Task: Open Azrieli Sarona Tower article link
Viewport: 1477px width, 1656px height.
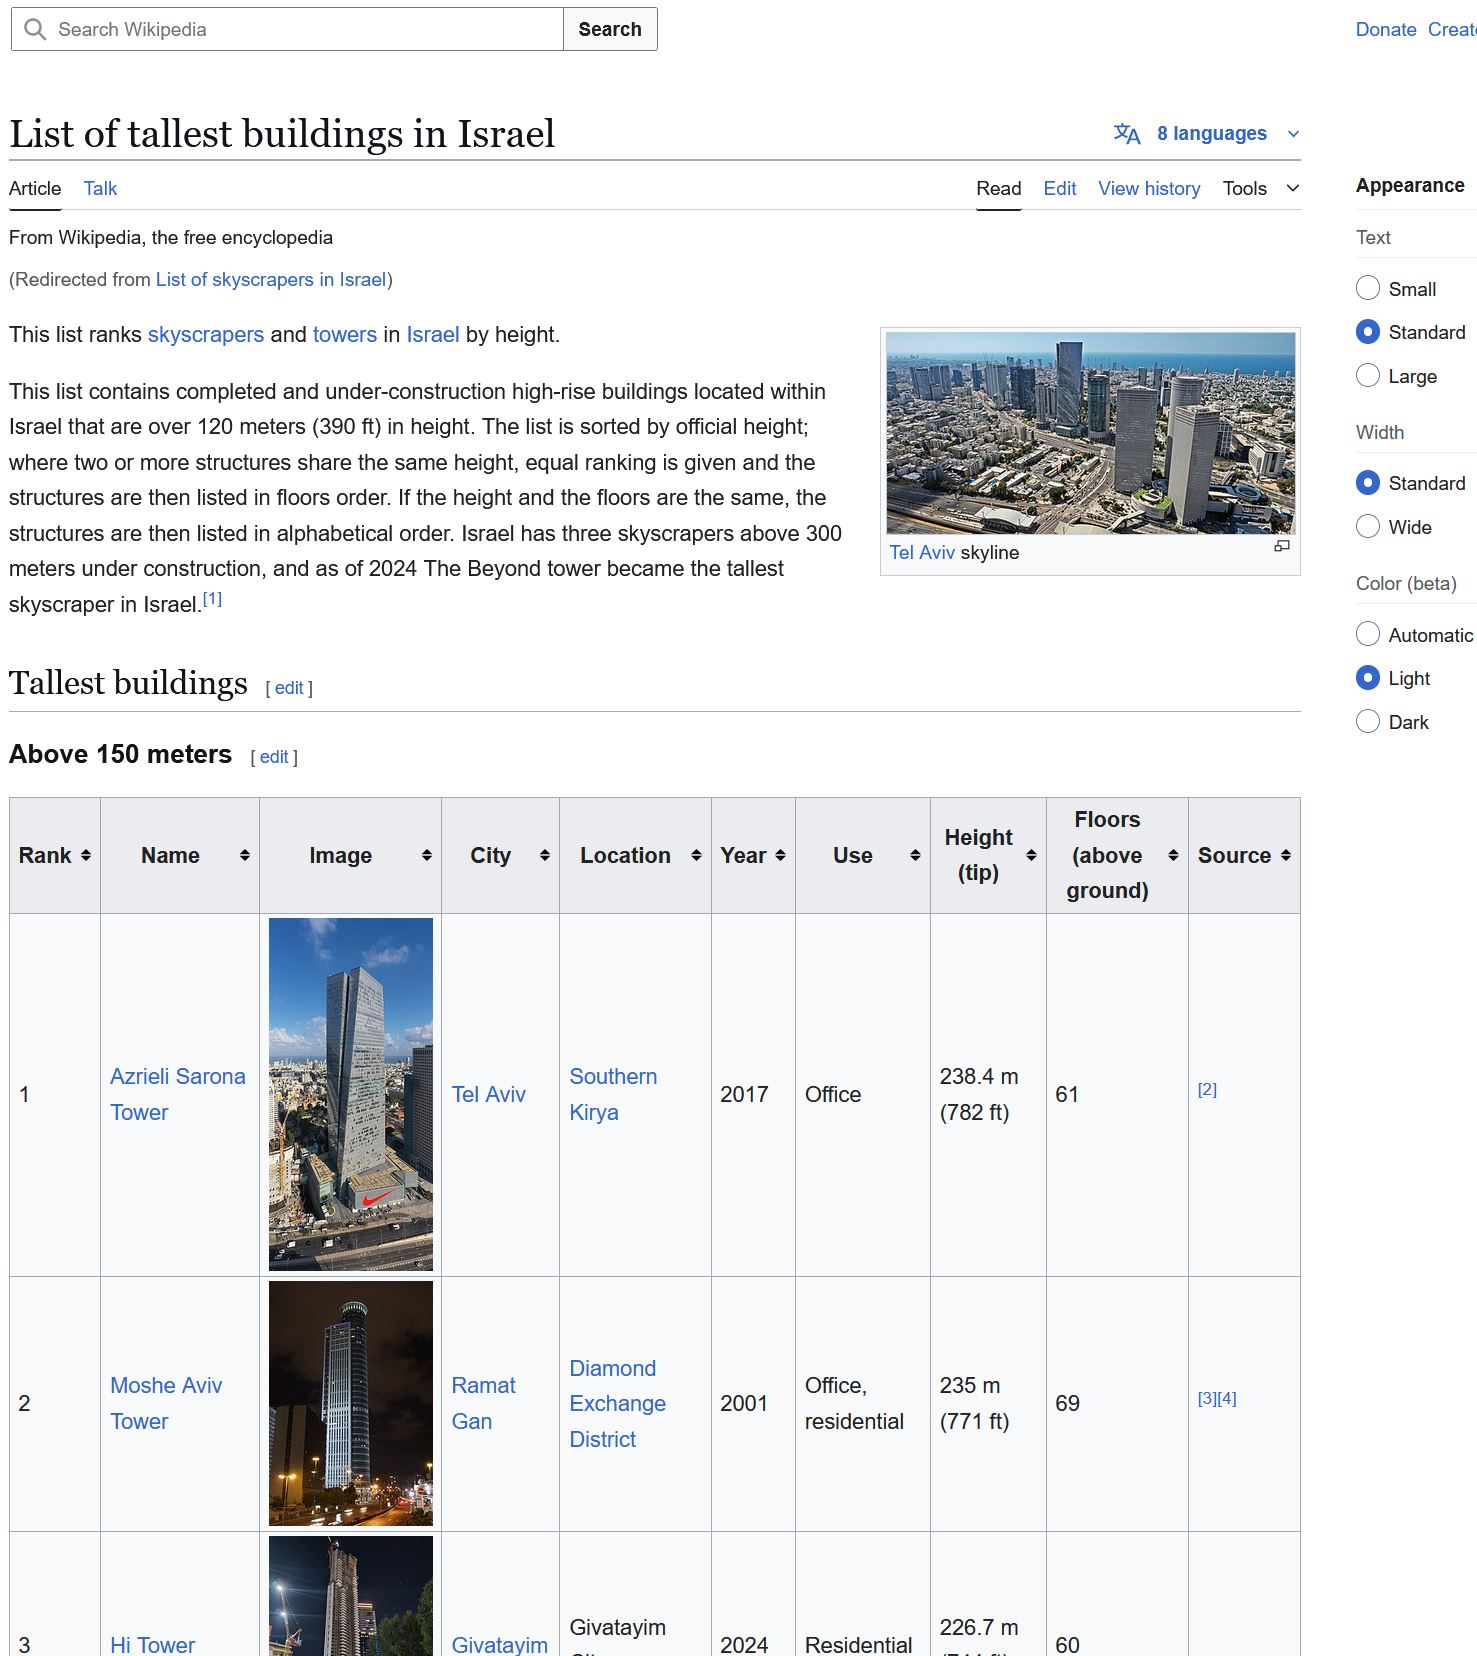Action: coord(178,1094)
